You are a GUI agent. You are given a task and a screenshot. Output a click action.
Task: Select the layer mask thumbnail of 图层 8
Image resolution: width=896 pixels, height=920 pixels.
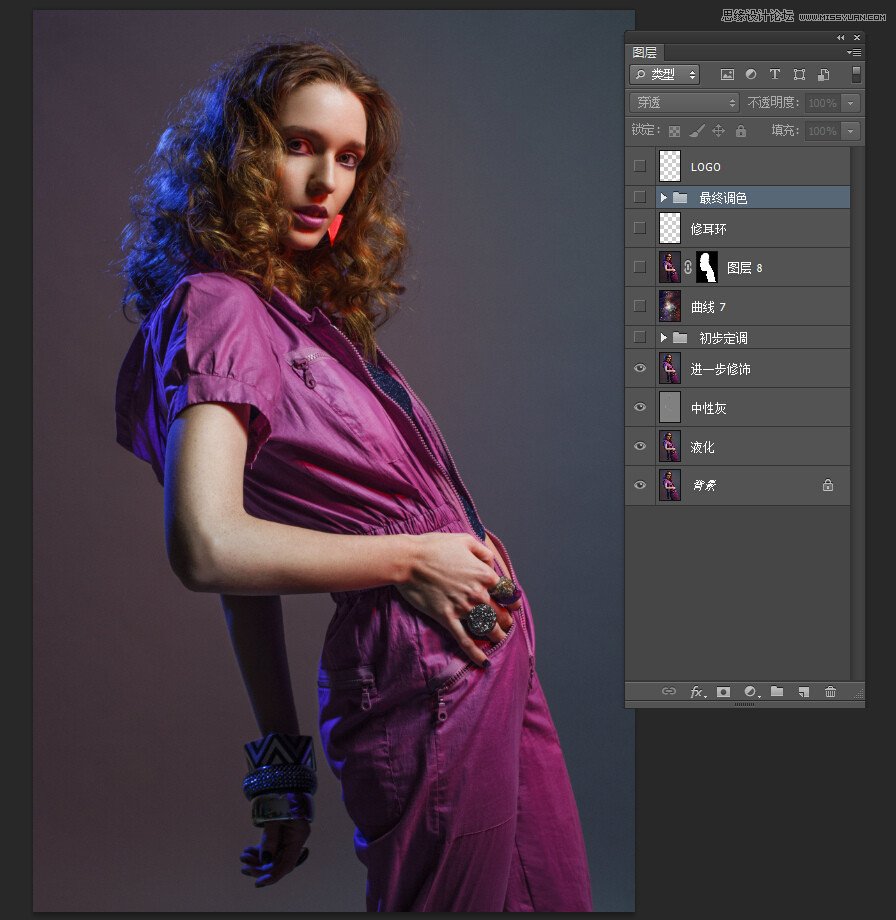coord(707,267)
